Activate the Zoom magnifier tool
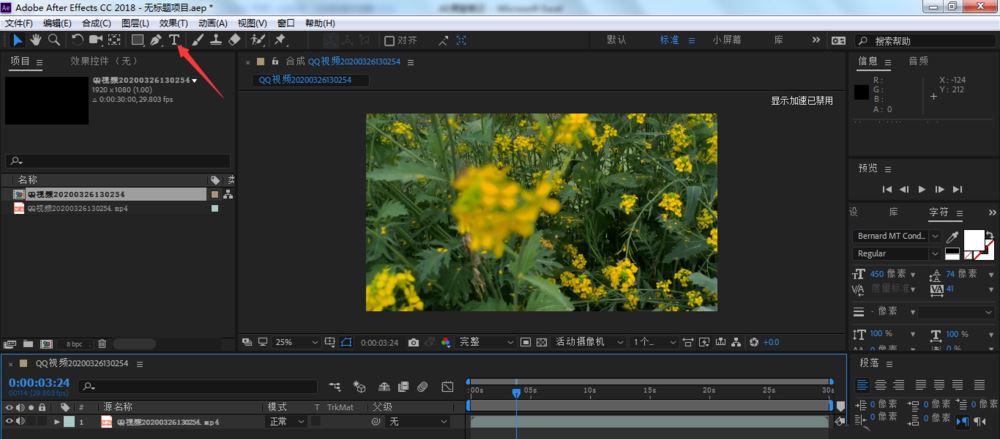Image resolution: width=1000 pixels, height=439 pixels. [x=54, y=40]
